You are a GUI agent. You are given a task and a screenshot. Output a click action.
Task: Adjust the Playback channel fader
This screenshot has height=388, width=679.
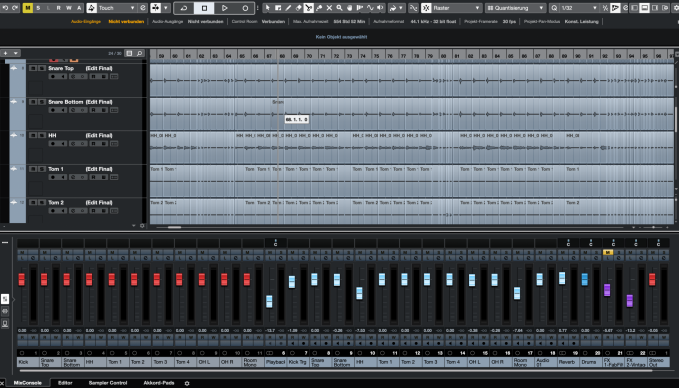coord(269,301)
